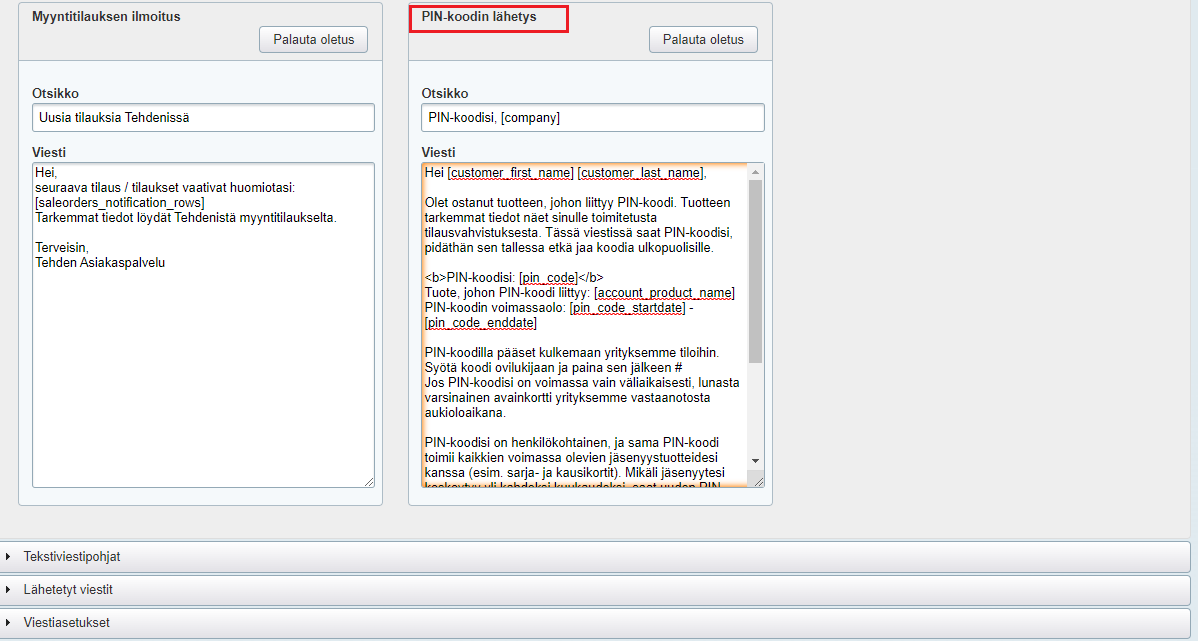1198x641 pixels.
Task: Open the Tekstiviestipohjat accordion panel
Action: pos(72,557)
